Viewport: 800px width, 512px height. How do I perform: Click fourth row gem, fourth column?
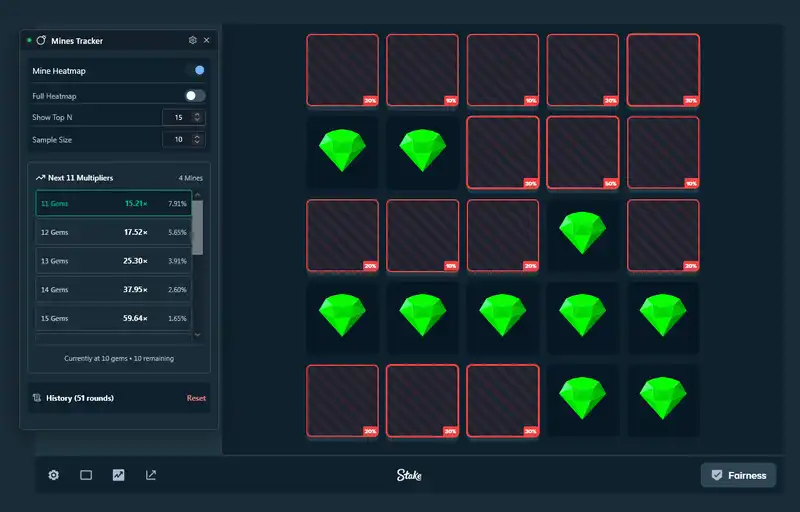point(583,315)
